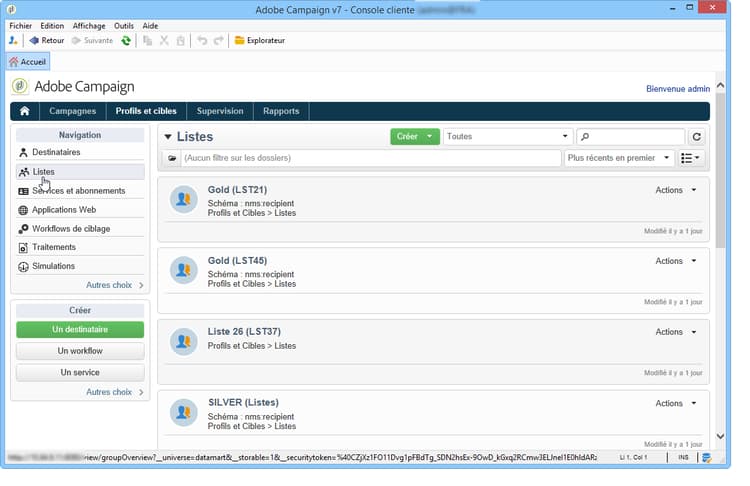The height and width of the screenshot is (486, 750).
Task: Click Autres choix under the Navigation panel
Action: pyautogui.click(x=114, y=285)
